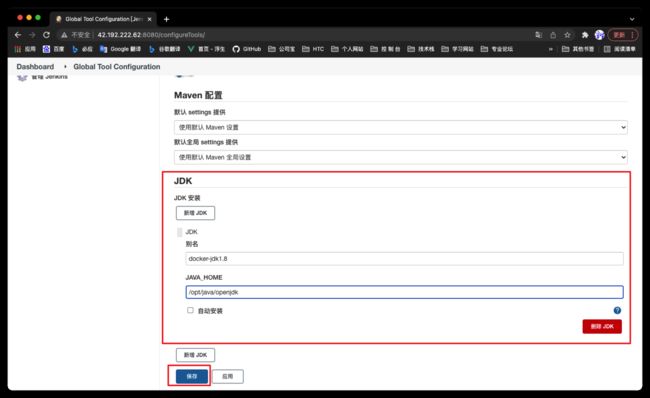Open the 默认全局 settings 提供 dropdown
Screen dimensions: 650x398
(x=400, y=157)
